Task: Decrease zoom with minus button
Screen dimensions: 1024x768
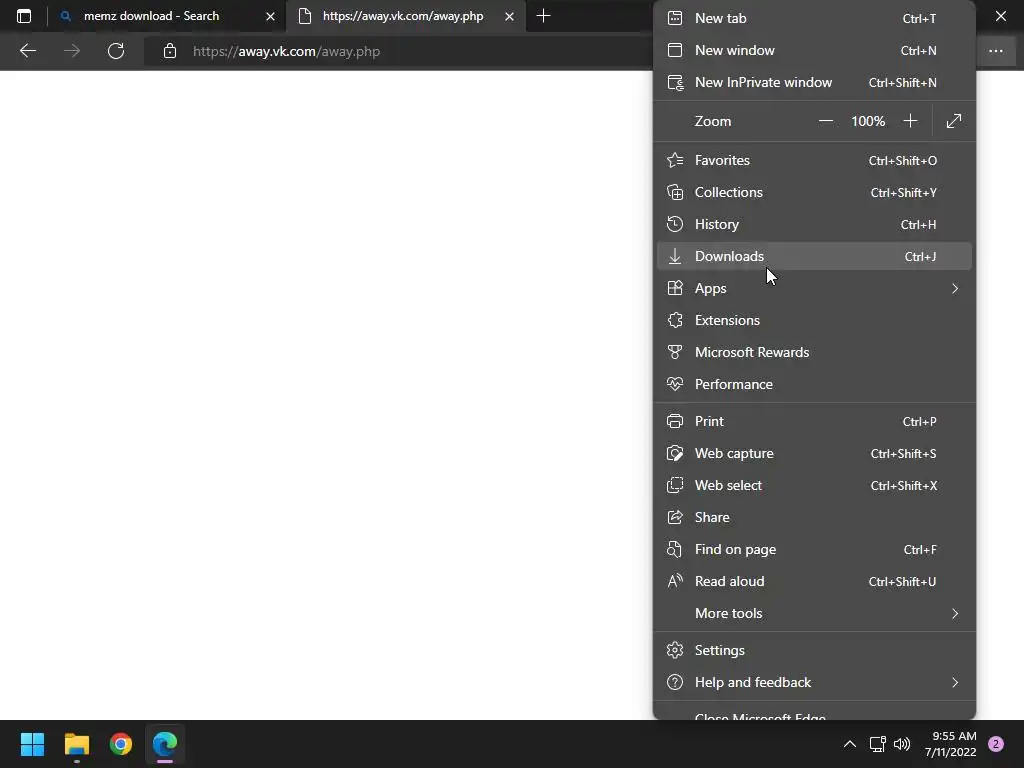Action: 825,121
